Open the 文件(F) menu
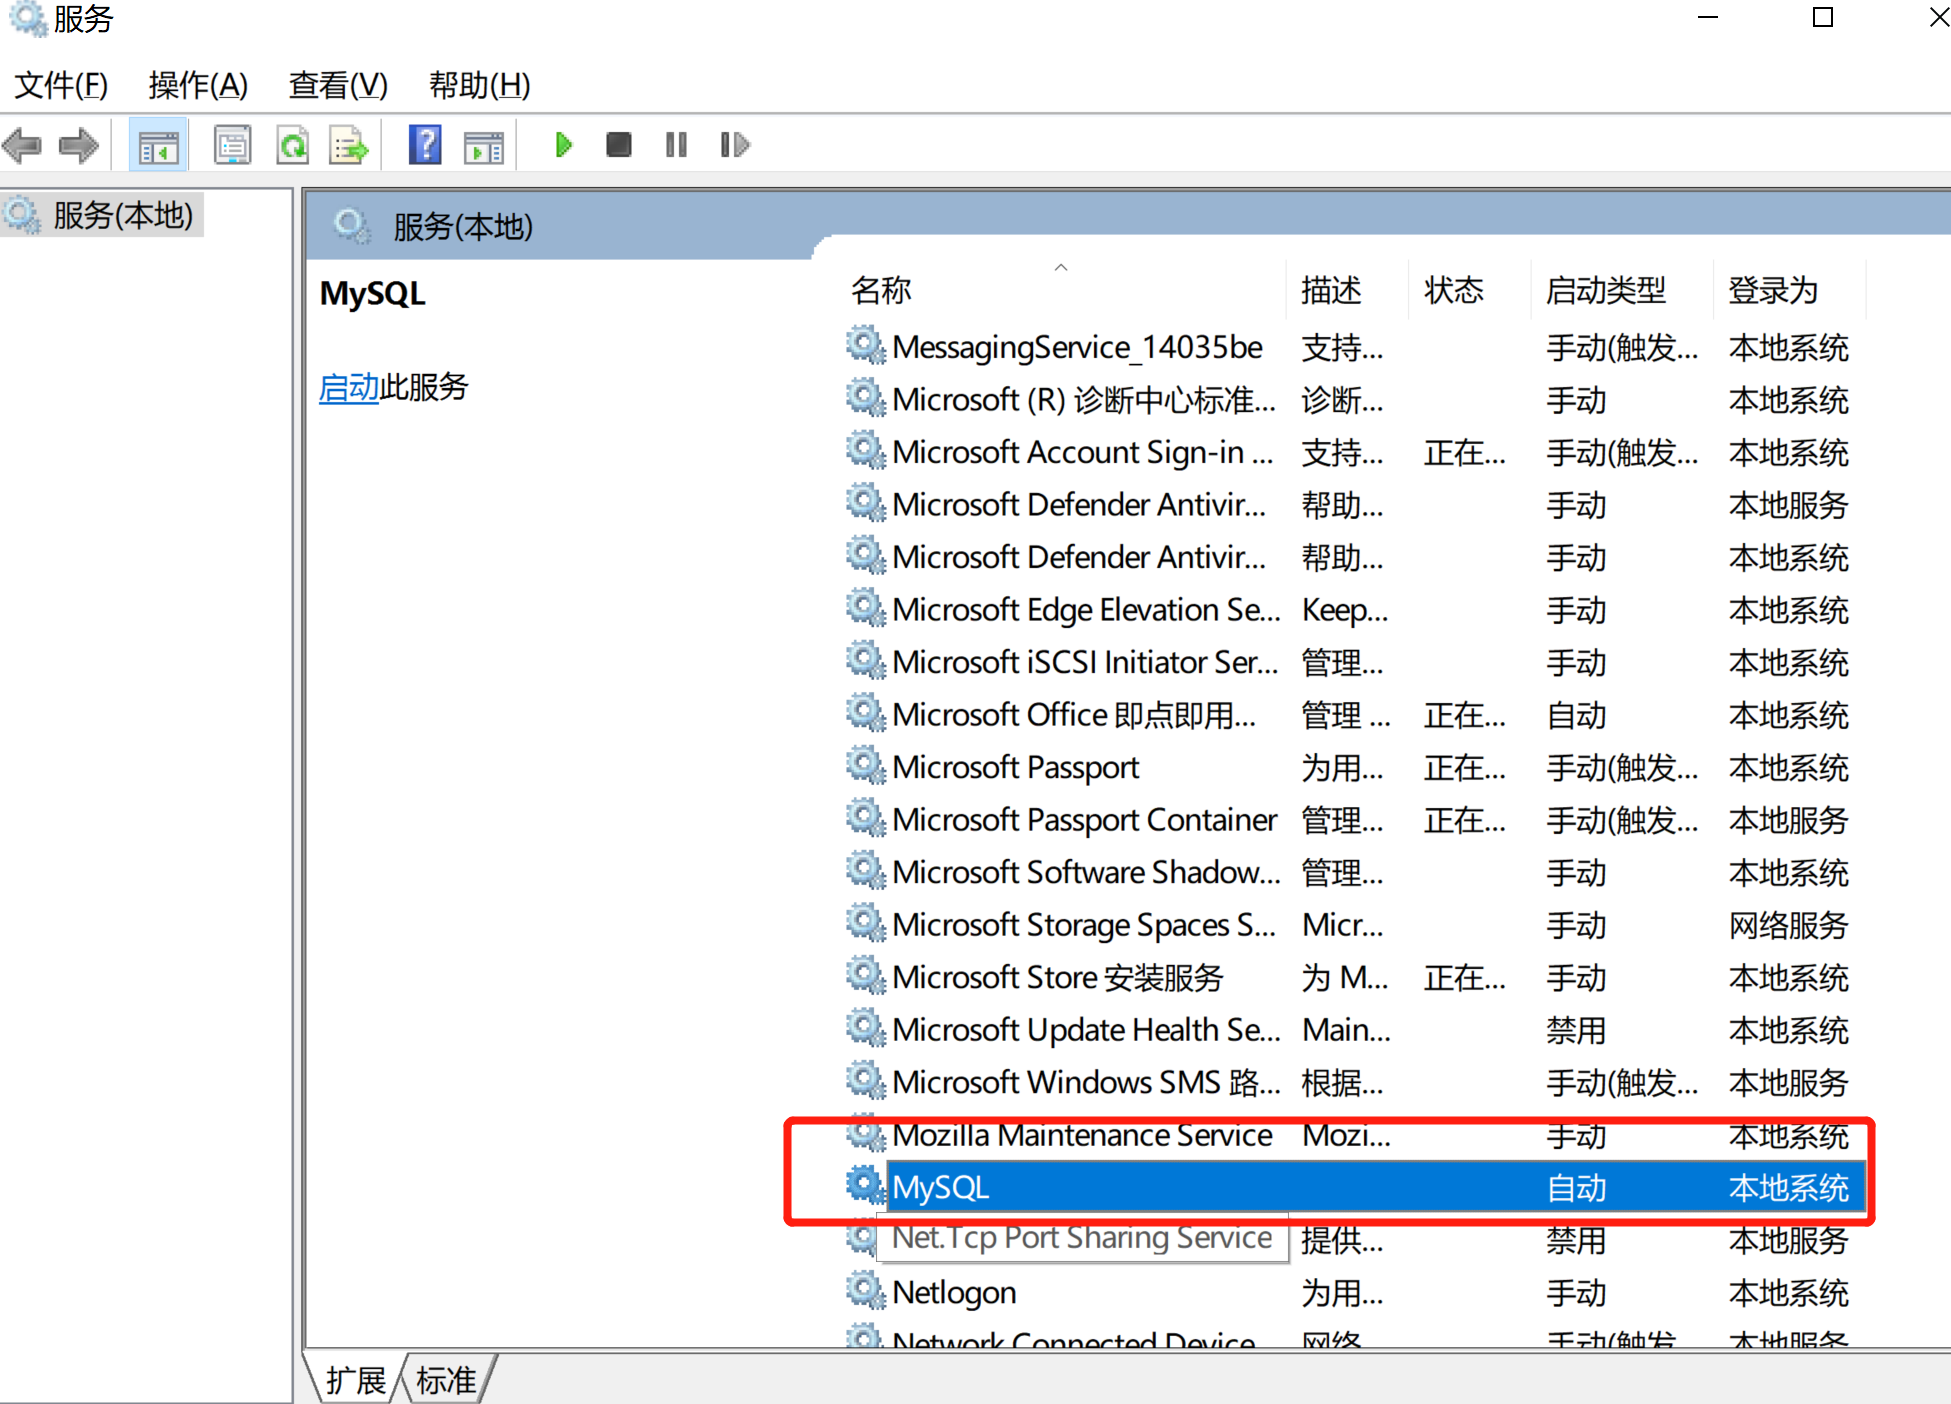 pyautogui.click(x=61, y=86)
